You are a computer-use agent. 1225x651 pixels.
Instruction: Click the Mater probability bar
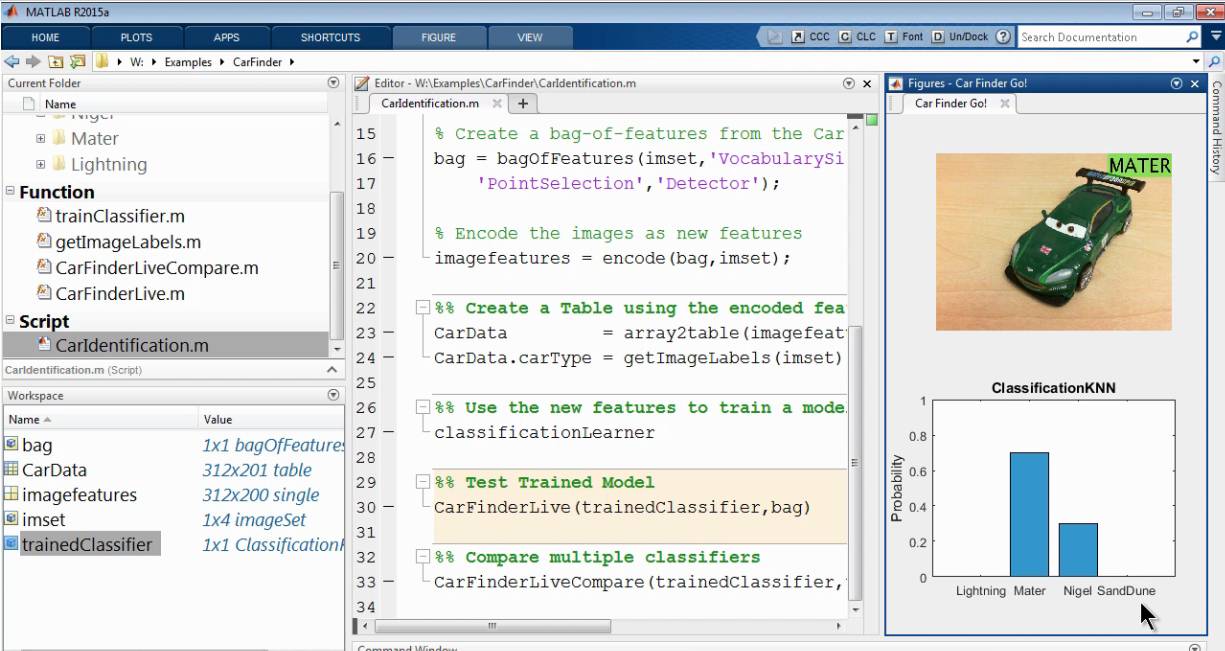click(1029, 514)
